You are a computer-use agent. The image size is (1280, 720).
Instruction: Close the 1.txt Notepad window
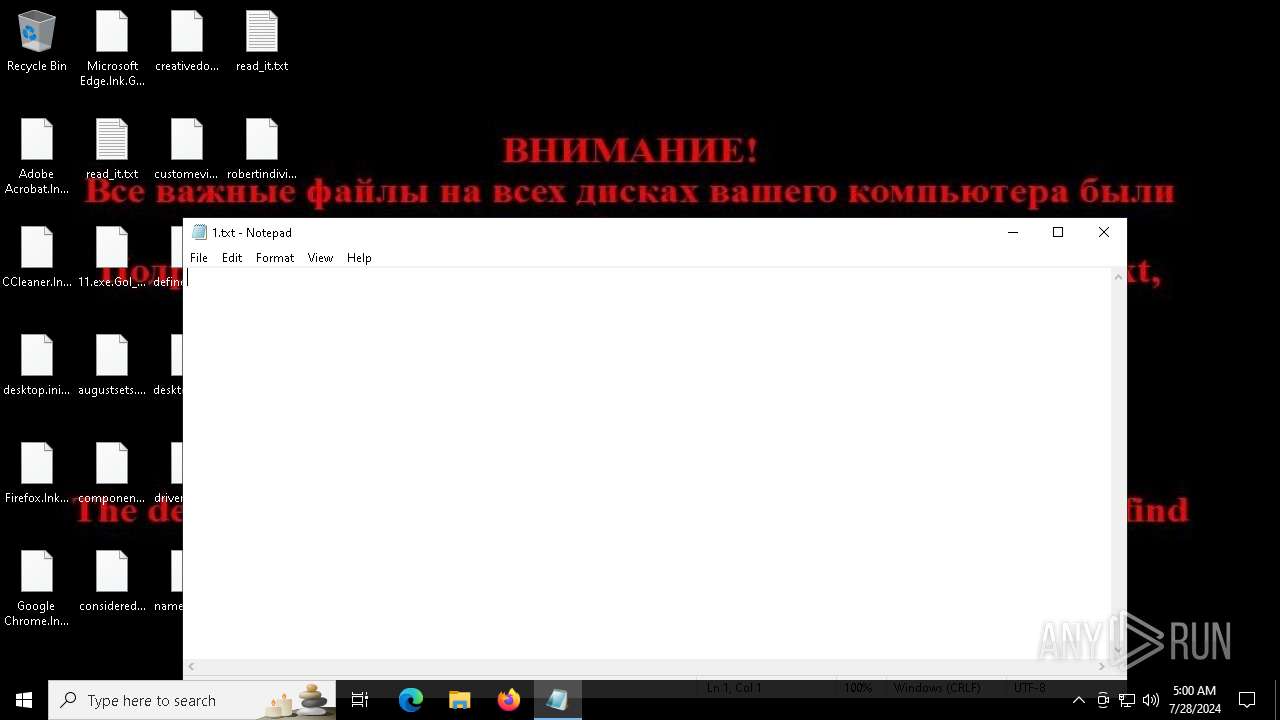[x=1104, y=232]
